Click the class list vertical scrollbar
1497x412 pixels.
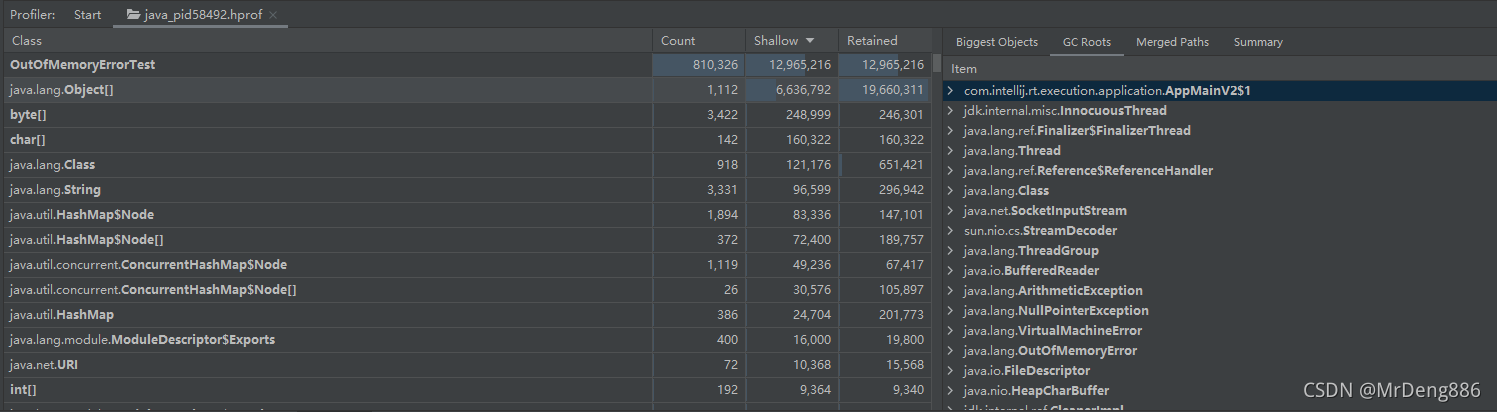(x=938, y=63)
